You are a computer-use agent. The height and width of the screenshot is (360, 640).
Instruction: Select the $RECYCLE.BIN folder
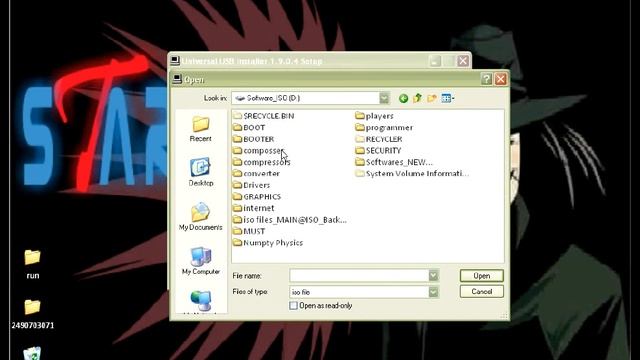[264, 116]
